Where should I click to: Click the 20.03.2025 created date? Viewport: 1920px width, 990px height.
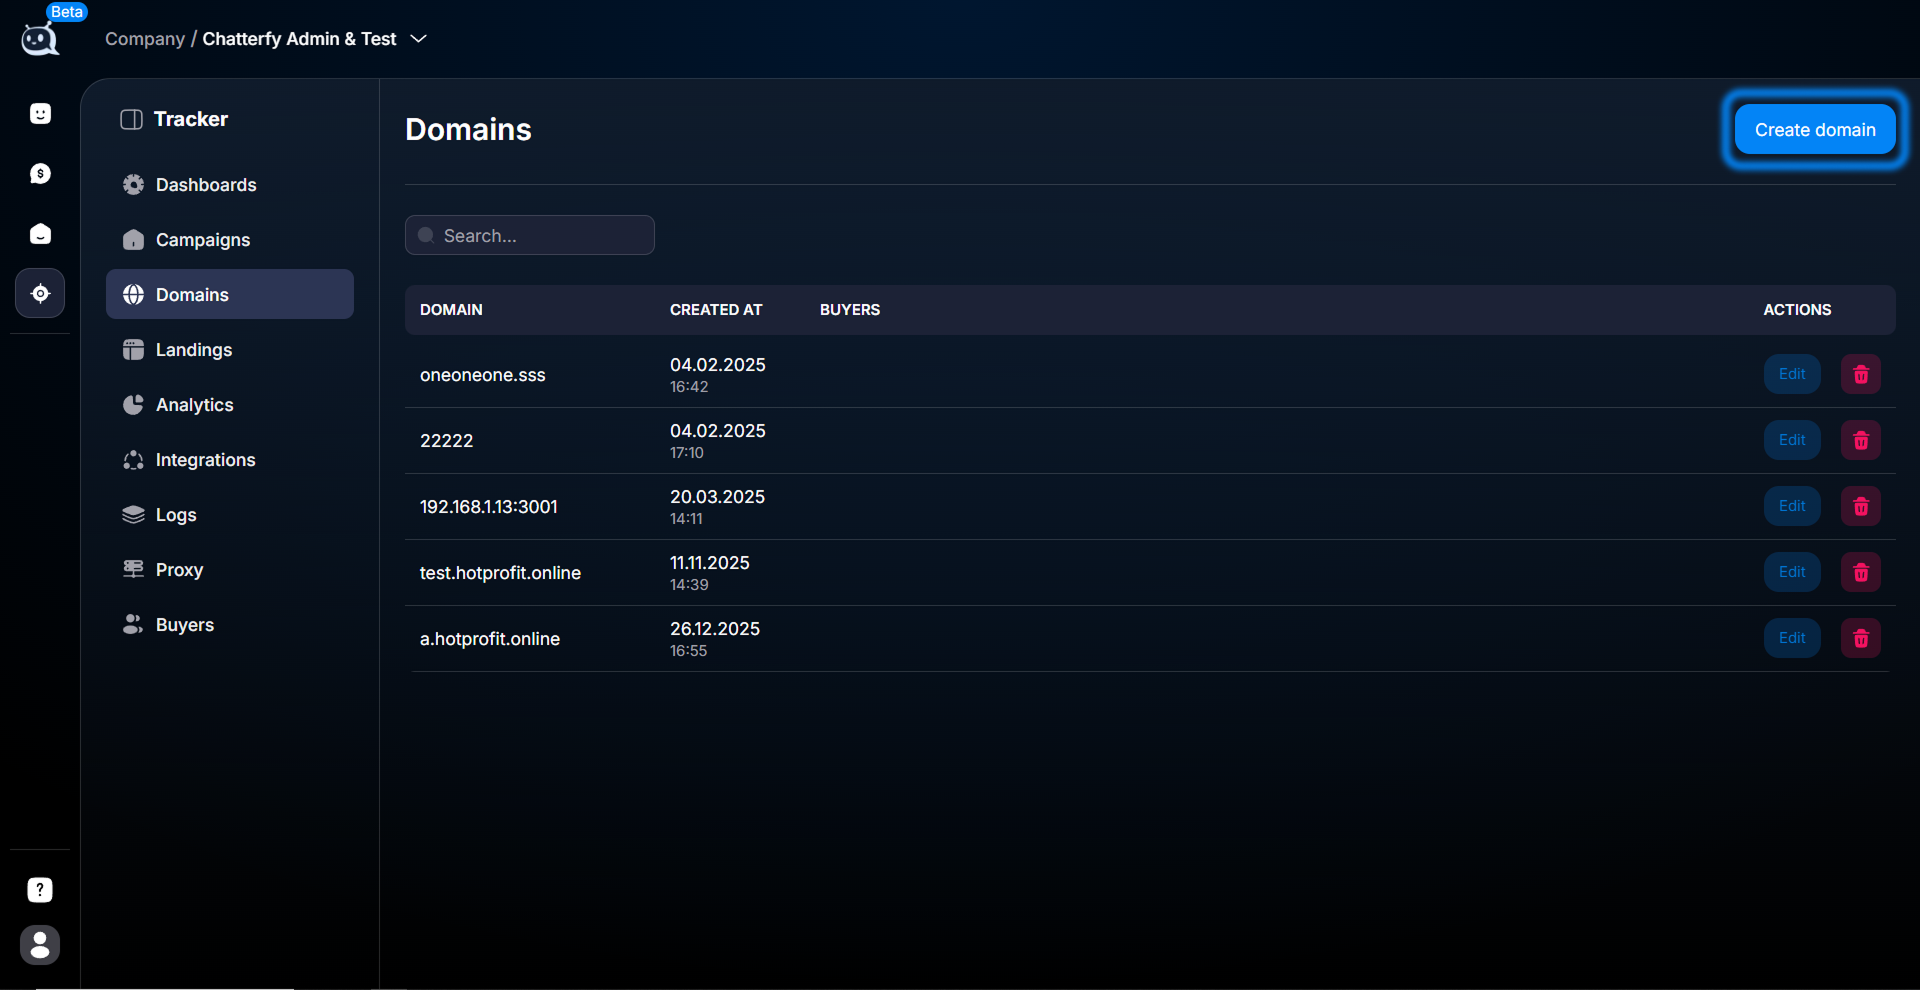[717, 497]
